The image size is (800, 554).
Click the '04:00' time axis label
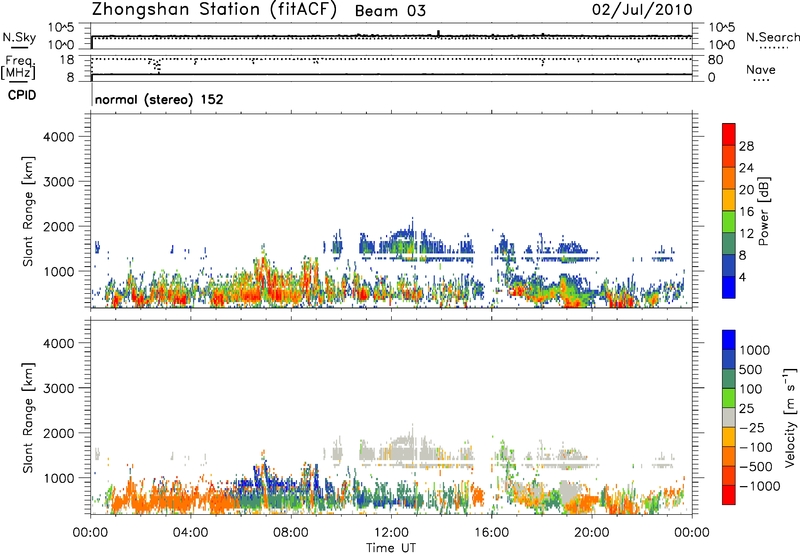(190, 533)
